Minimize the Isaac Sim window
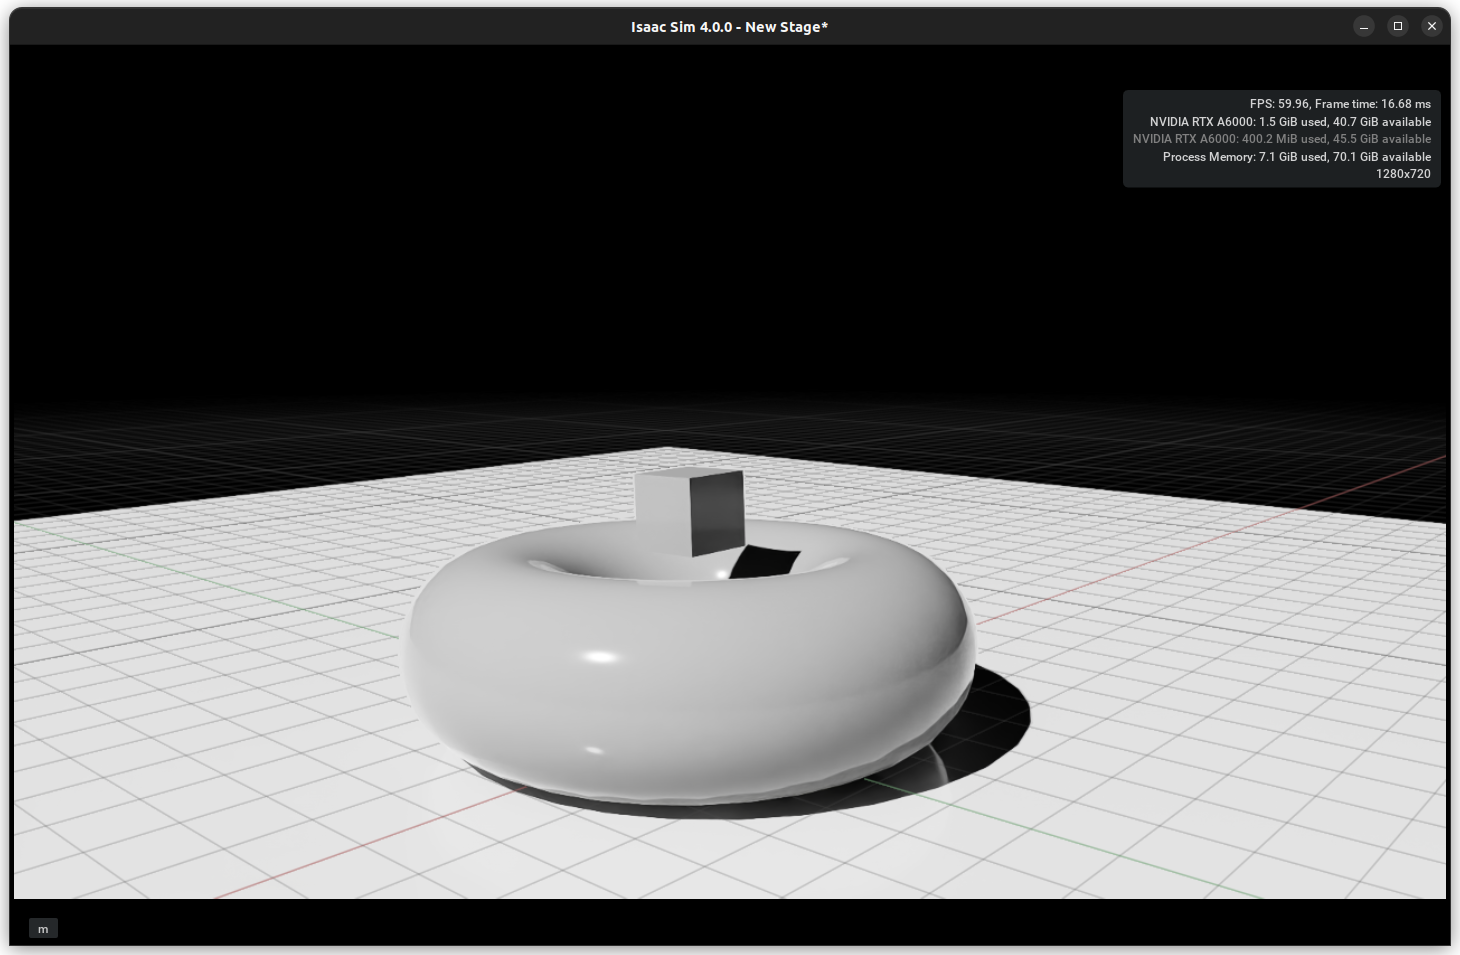 tap(1364, 26)
